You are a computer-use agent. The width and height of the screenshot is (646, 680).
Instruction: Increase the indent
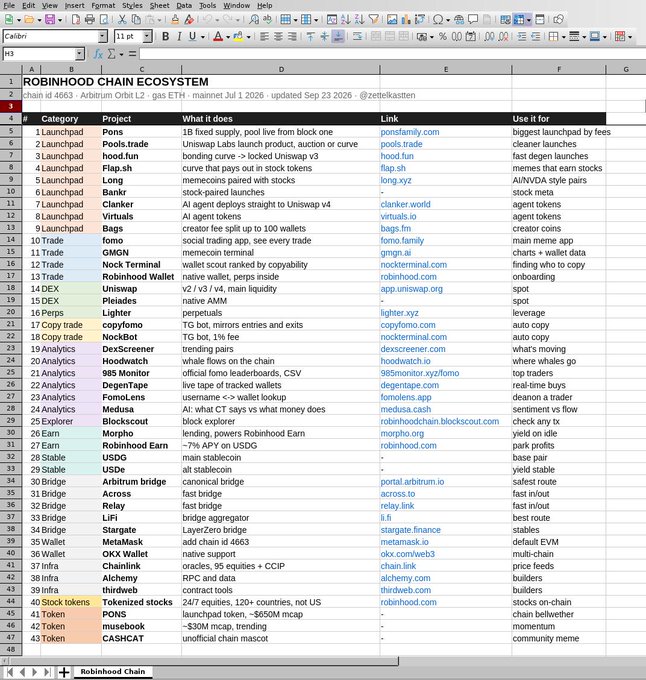522,36
